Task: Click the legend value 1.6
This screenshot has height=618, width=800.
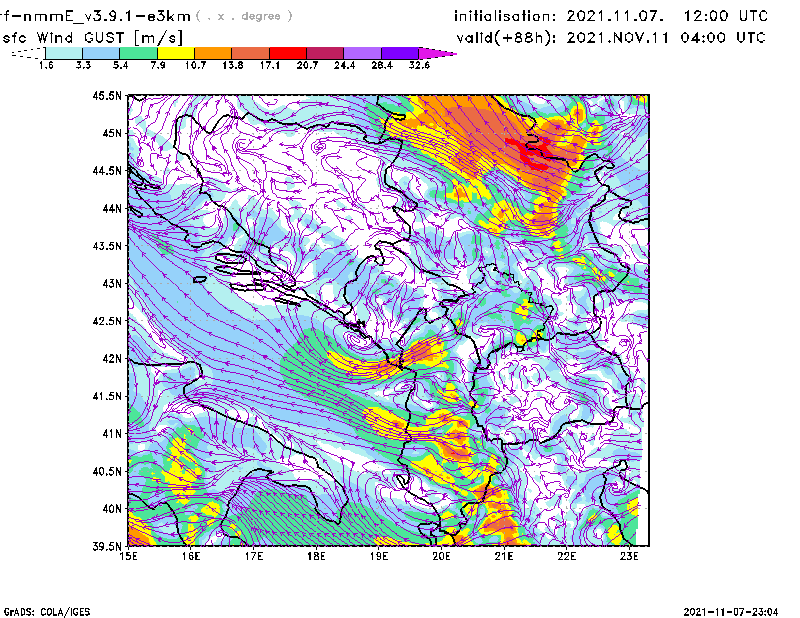Action: pyautogui.click(x=46, y=65)
